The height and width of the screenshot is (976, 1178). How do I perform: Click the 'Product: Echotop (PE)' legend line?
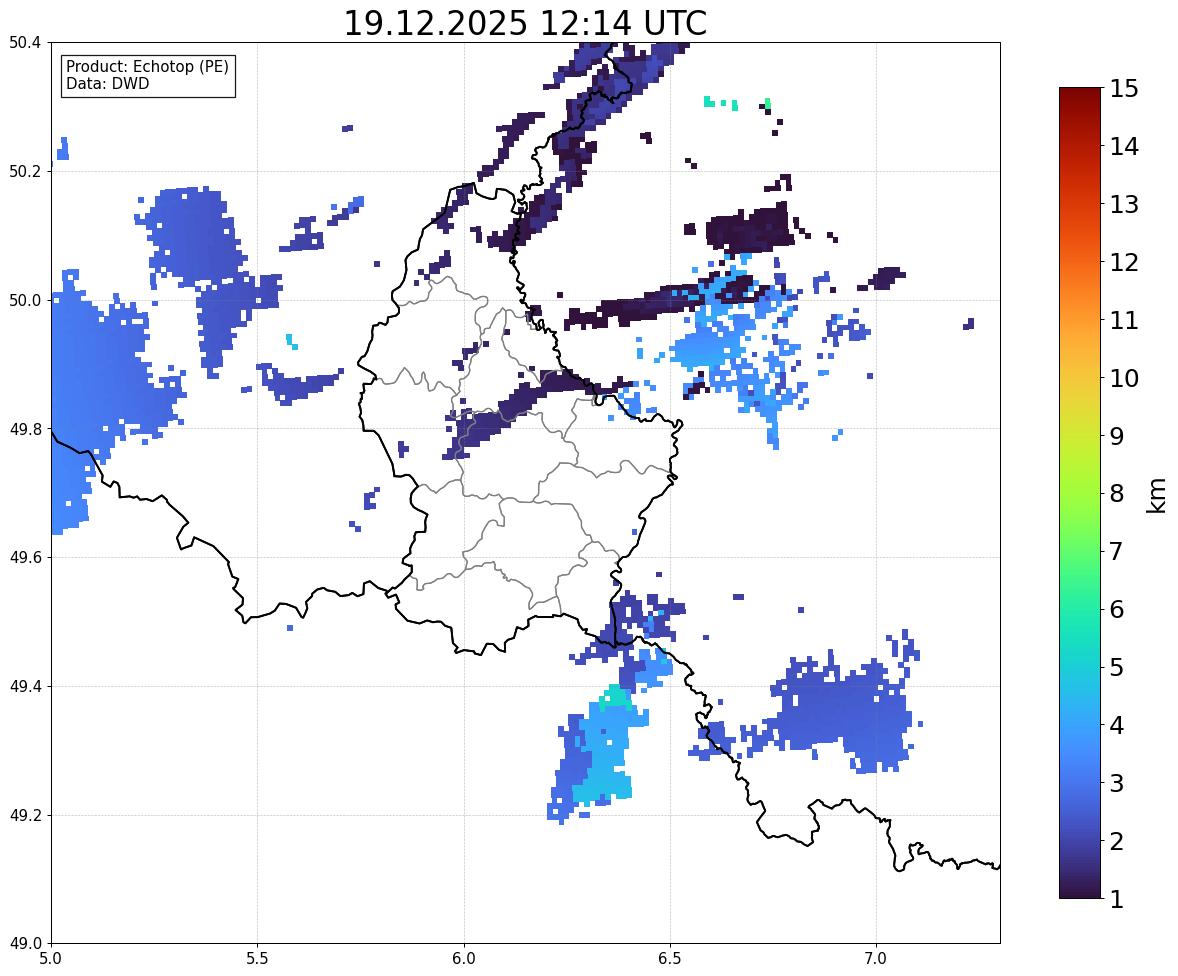[x=147, y=67]
